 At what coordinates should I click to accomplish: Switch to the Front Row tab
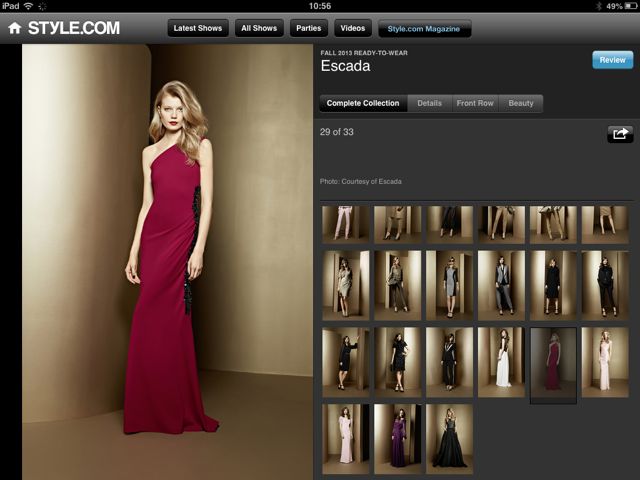pyautogui.click(x=475, y=103)
